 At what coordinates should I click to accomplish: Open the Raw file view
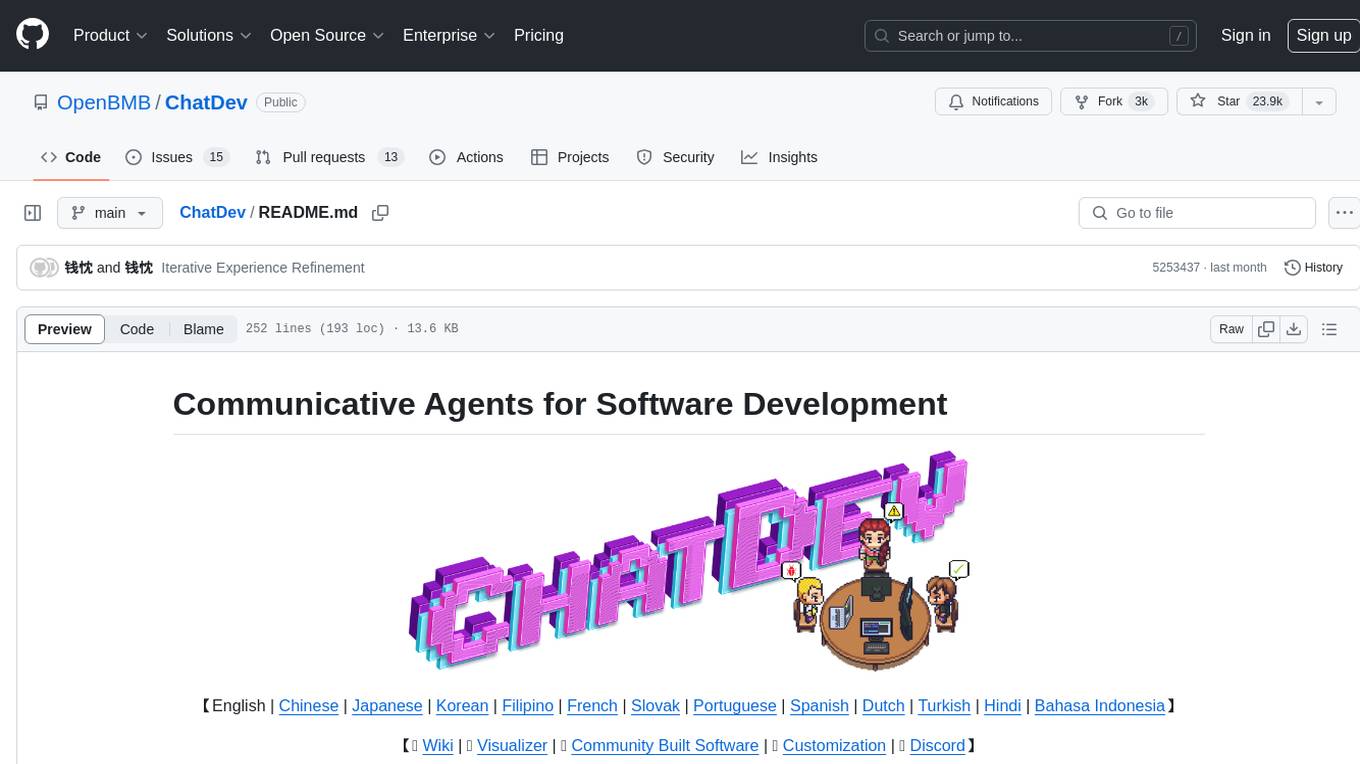[1231, 329]
